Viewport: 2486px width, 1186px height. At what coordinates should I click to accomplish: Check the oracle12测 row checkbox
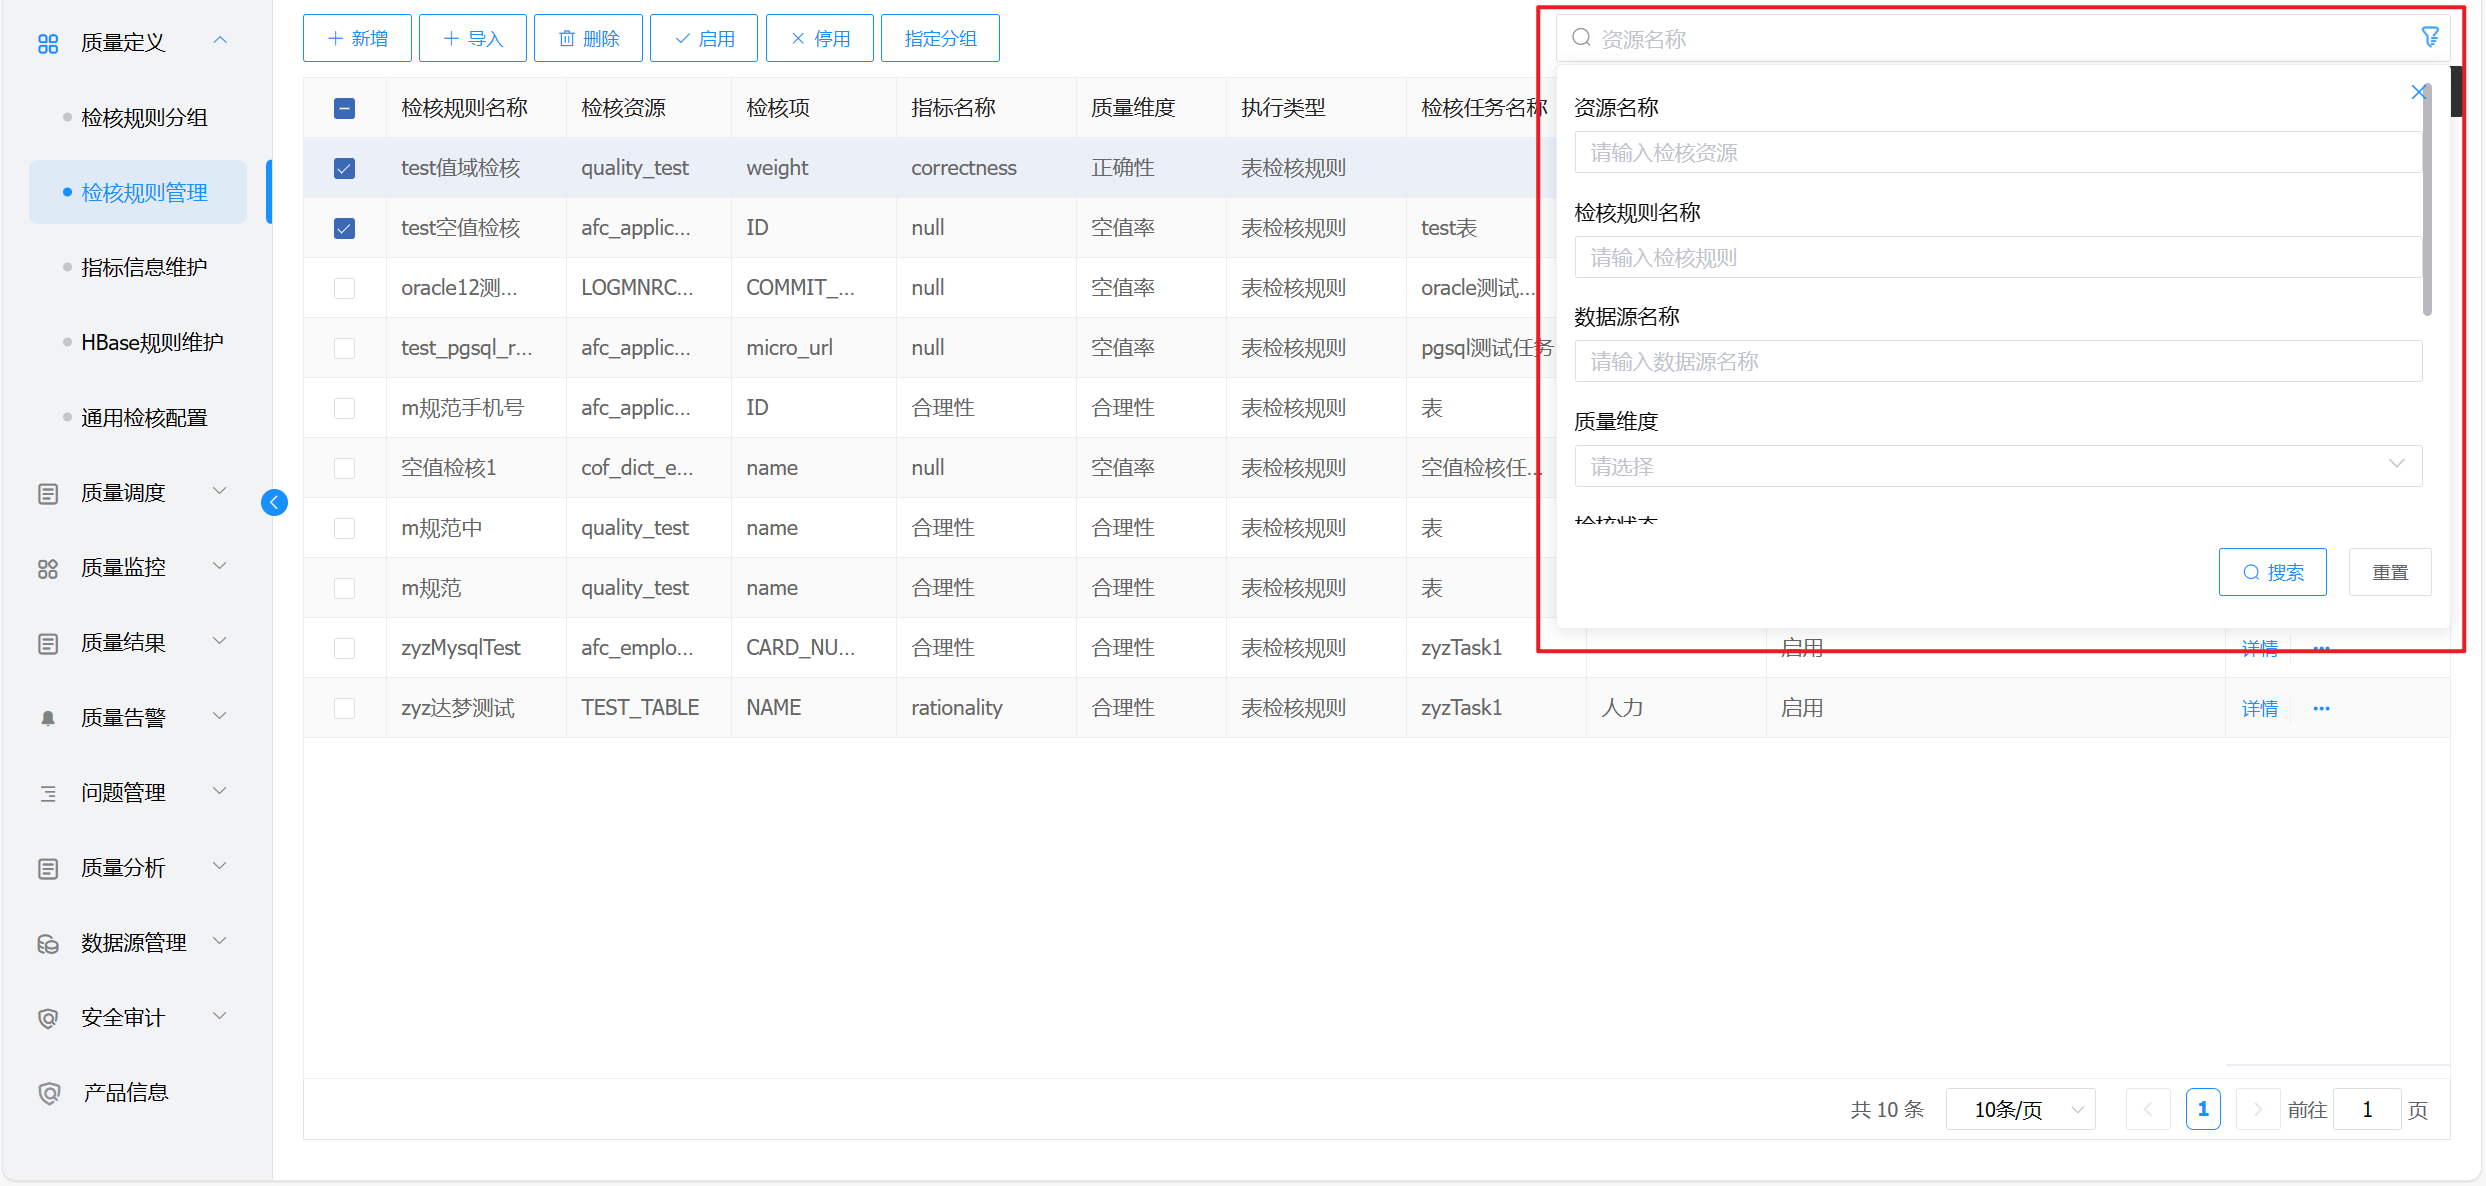click(x=344, y=288)
